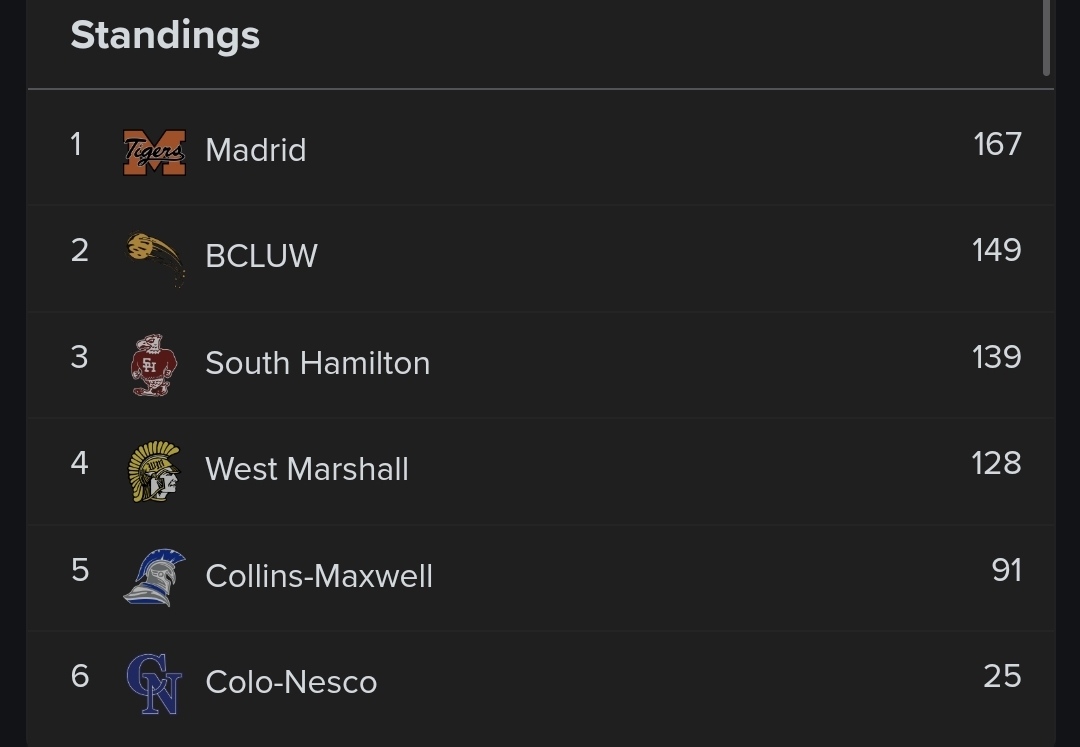Tap South Hamilton's score of 139
This screenshot has height=747, width=1080.
[x=996, y=357]
